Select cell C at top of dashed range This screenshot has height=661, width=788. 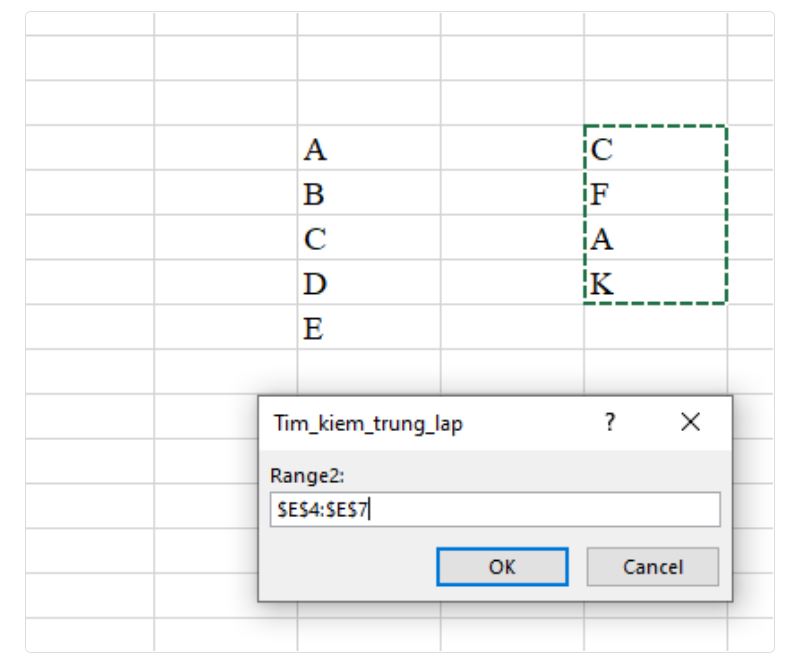coord(655,149)
